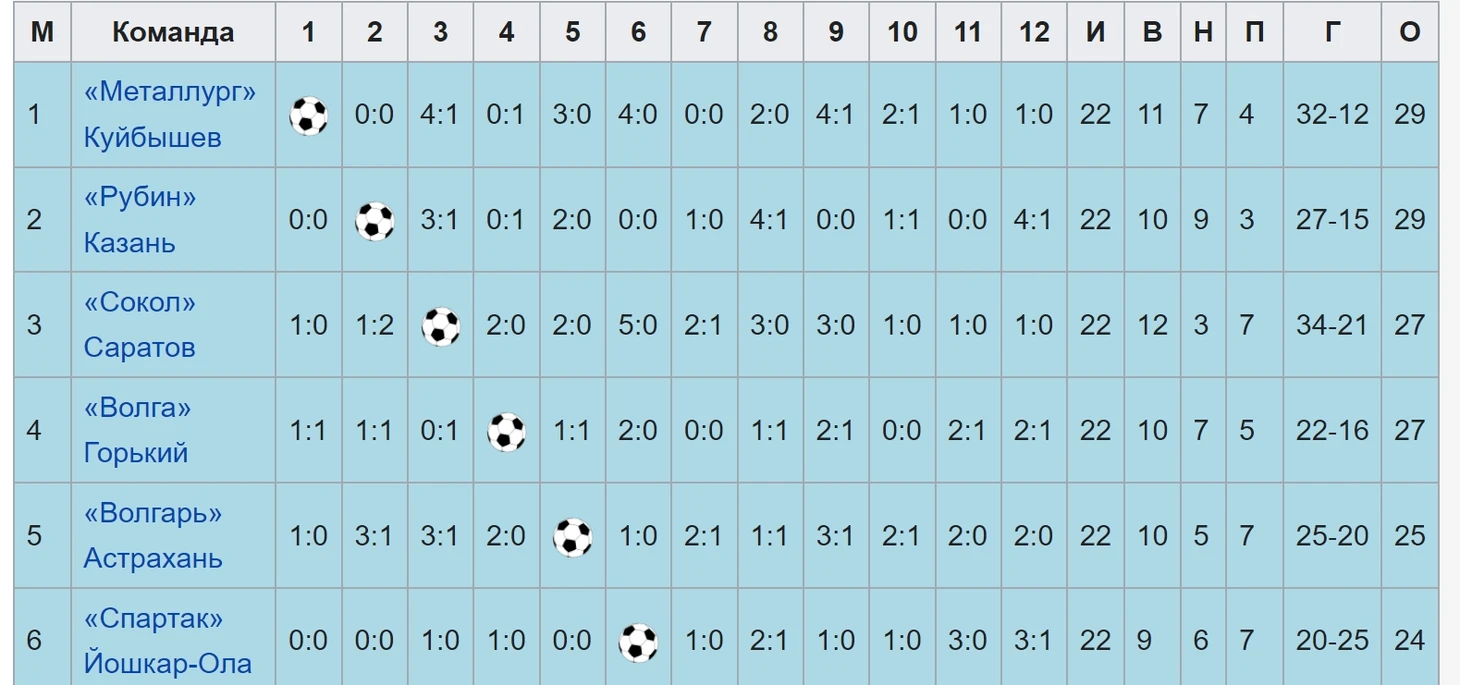Click the 34-21 goals cell

[1332, 326]
